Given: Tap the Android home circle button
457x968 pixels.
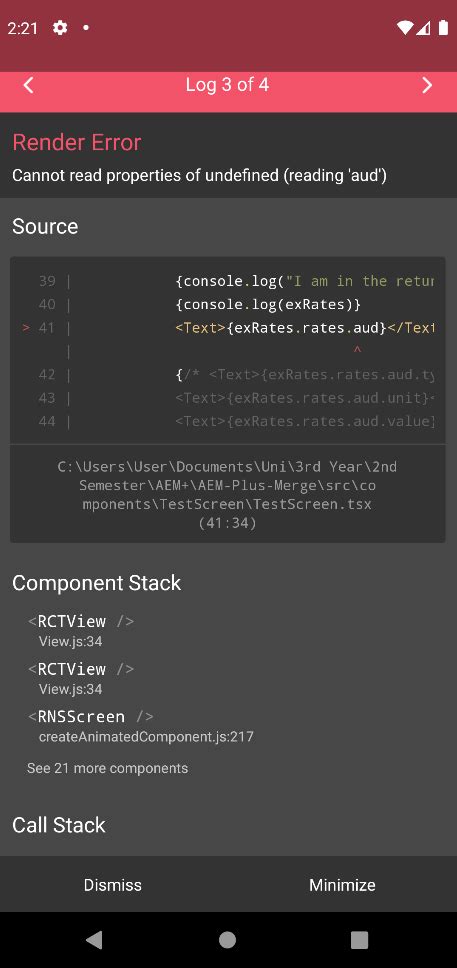Looking at the screenshot, I should pyautogui.click(x=227, y=940).
